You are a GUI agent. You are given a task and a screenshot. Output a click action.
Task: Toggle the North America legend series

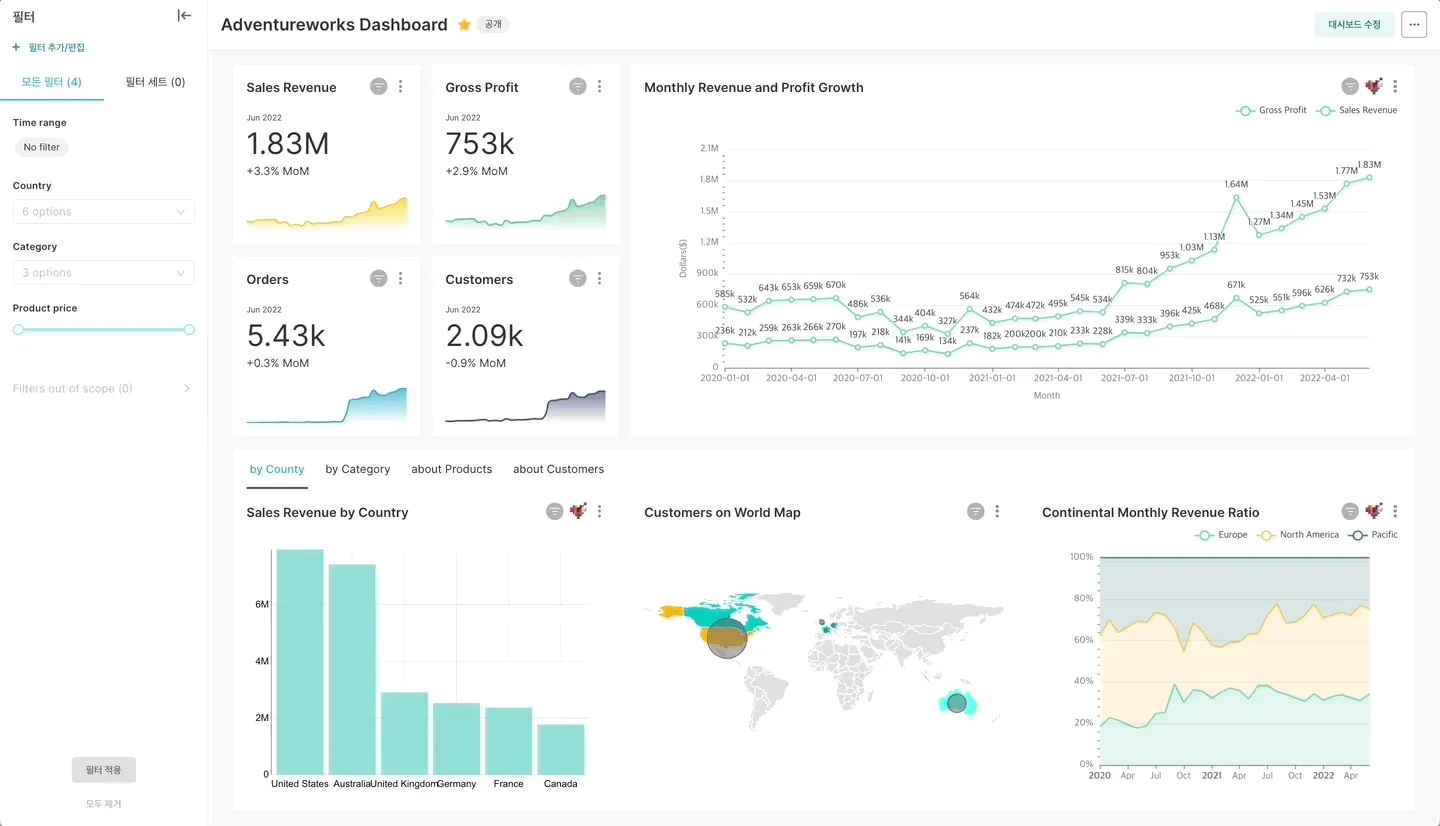tap(1298, 535)
